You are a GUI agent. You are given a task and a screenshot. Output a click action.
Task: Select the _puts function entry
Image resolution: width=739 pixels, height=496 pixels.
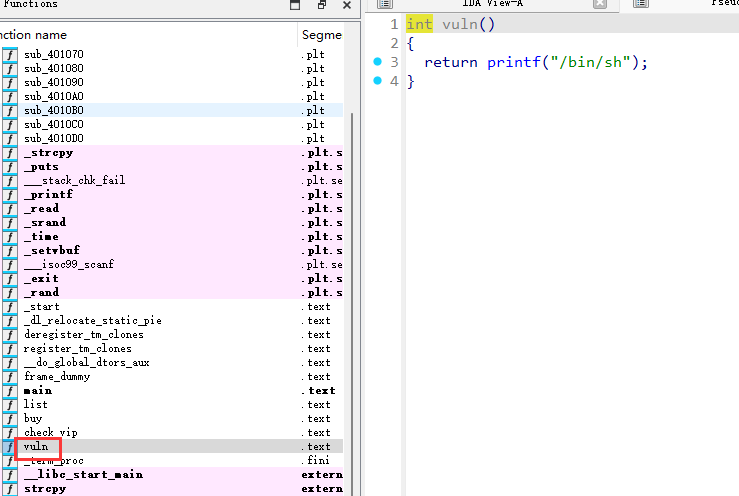coord(172,166)
